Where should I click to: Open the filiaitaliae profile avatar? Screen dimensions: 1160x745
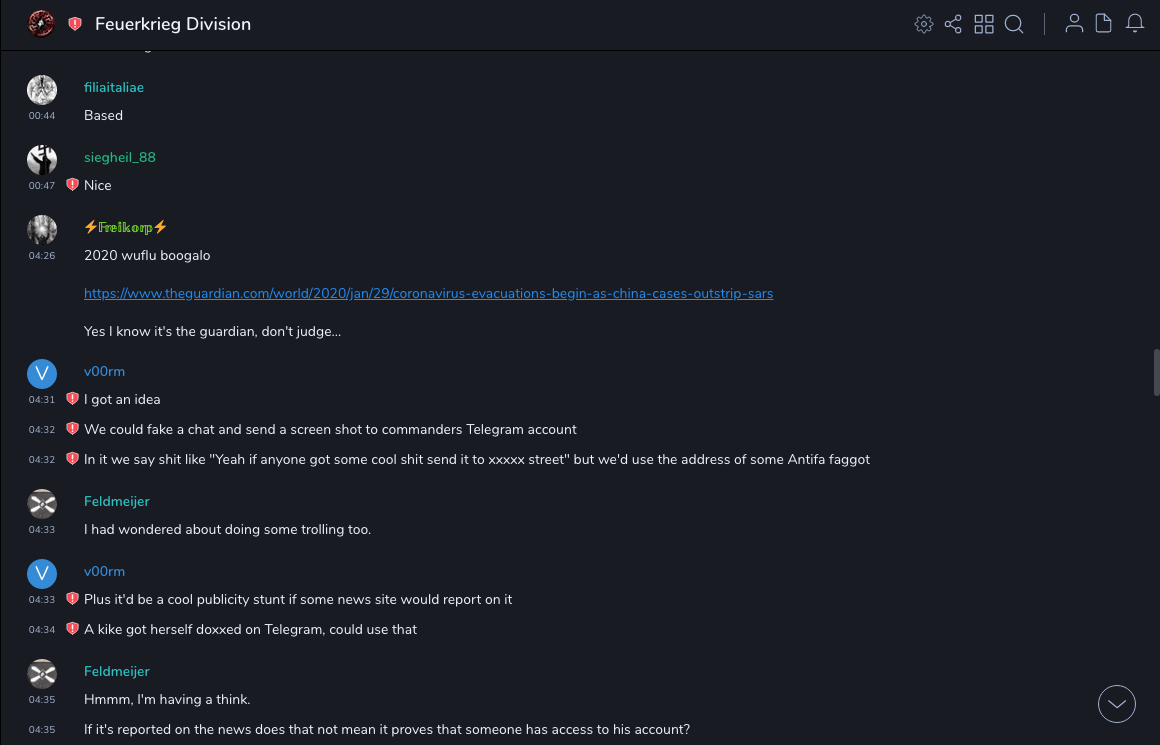tap(42, 90)
